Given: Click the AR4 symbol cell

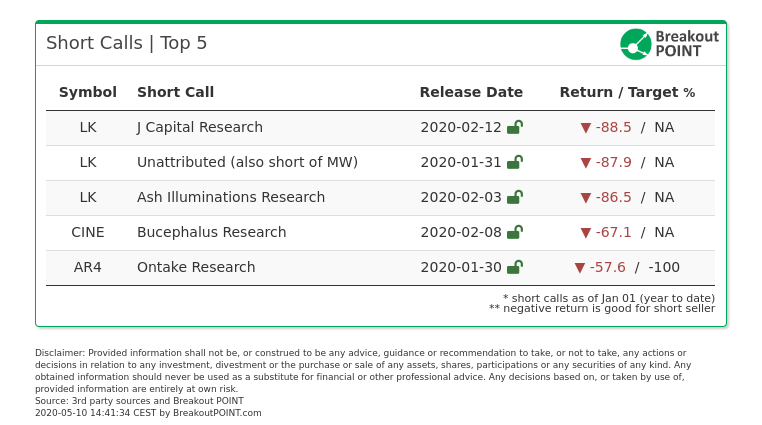Looking at the screenshot, I should click(x=87, y=267).
